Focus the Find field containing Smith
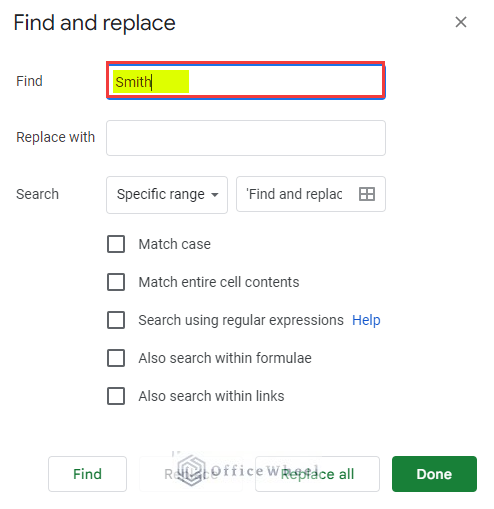494x509 pixels. point(246,81)
